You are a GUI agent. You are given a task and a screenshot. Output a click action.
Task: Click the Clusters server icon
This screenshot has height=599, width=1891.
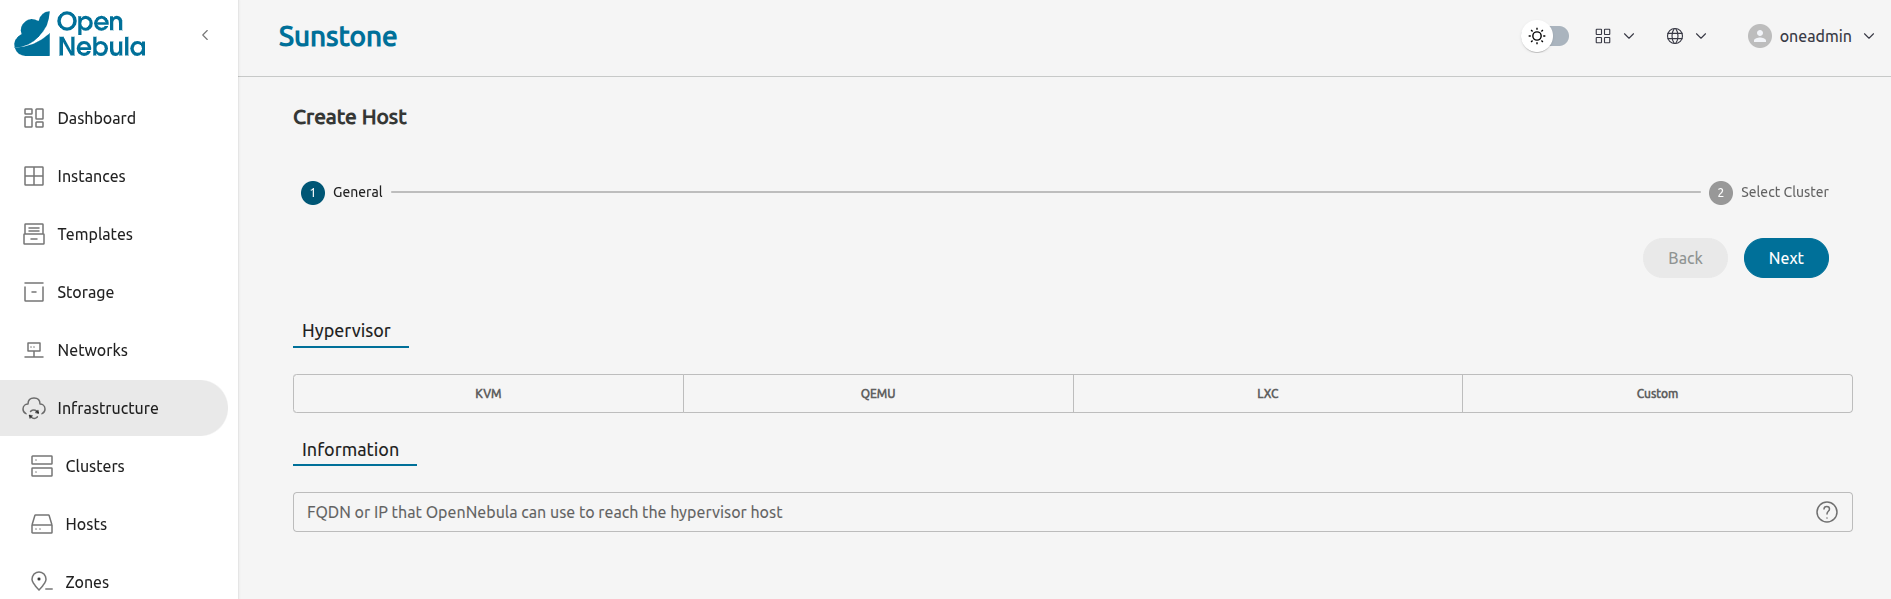point(42,466)
